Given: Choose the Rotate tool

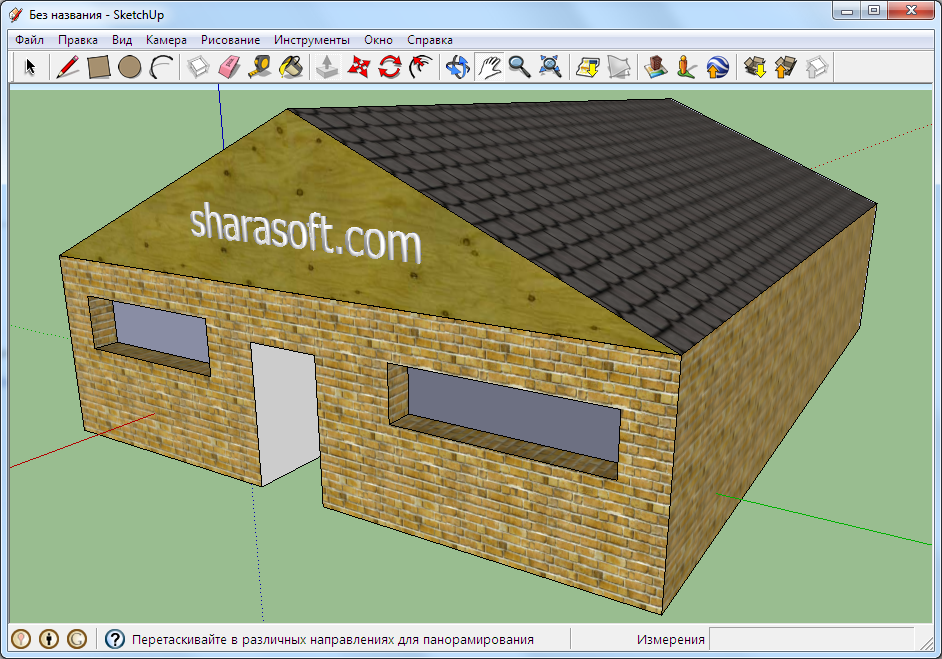Looking at the screenshot, I should pos(390,67).
